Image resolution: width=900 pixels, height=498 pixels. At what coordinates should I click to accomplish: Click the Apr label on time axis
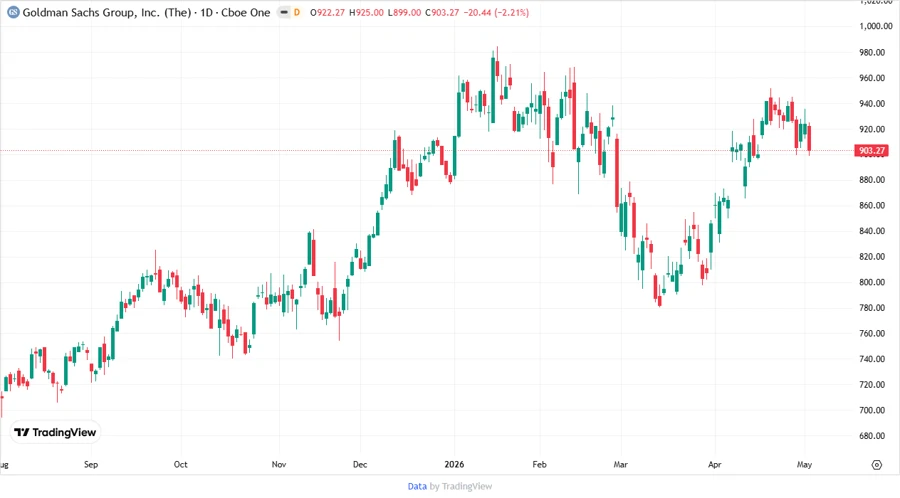pyautogui.click(x=714, y=465)
